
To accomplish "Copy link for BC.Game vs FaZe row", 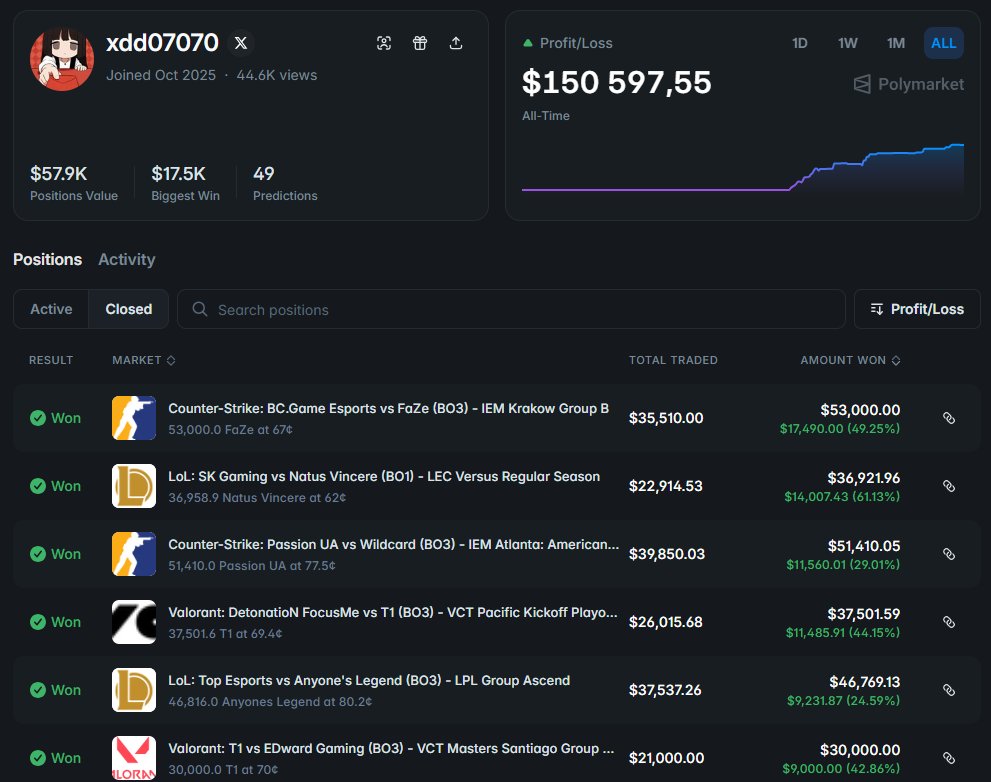I will tap(949, 418).
